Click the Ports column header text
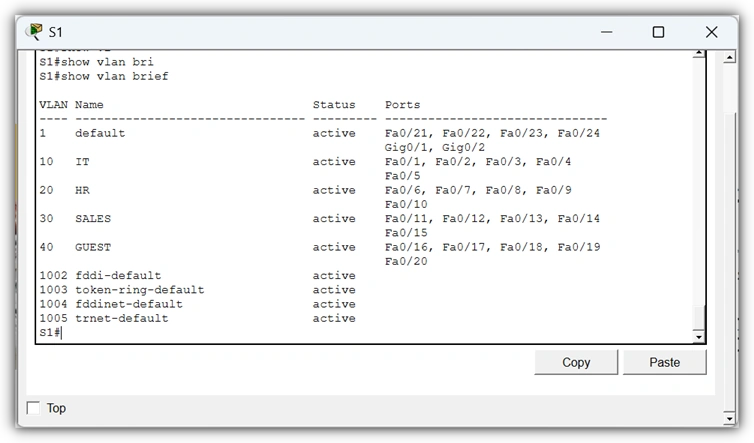The width and height of the screenshot is (754, 443). tap(402, 105)
